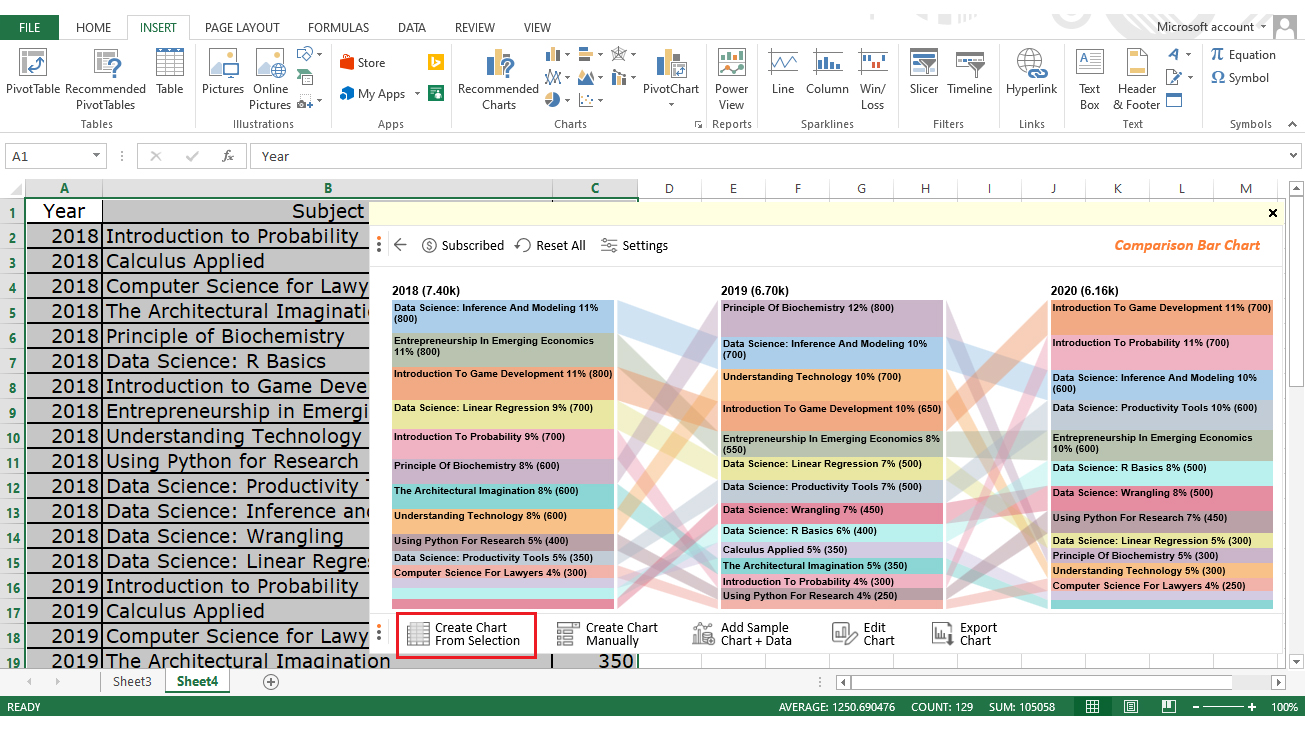Click the Subscribed button

pos(463,245)
